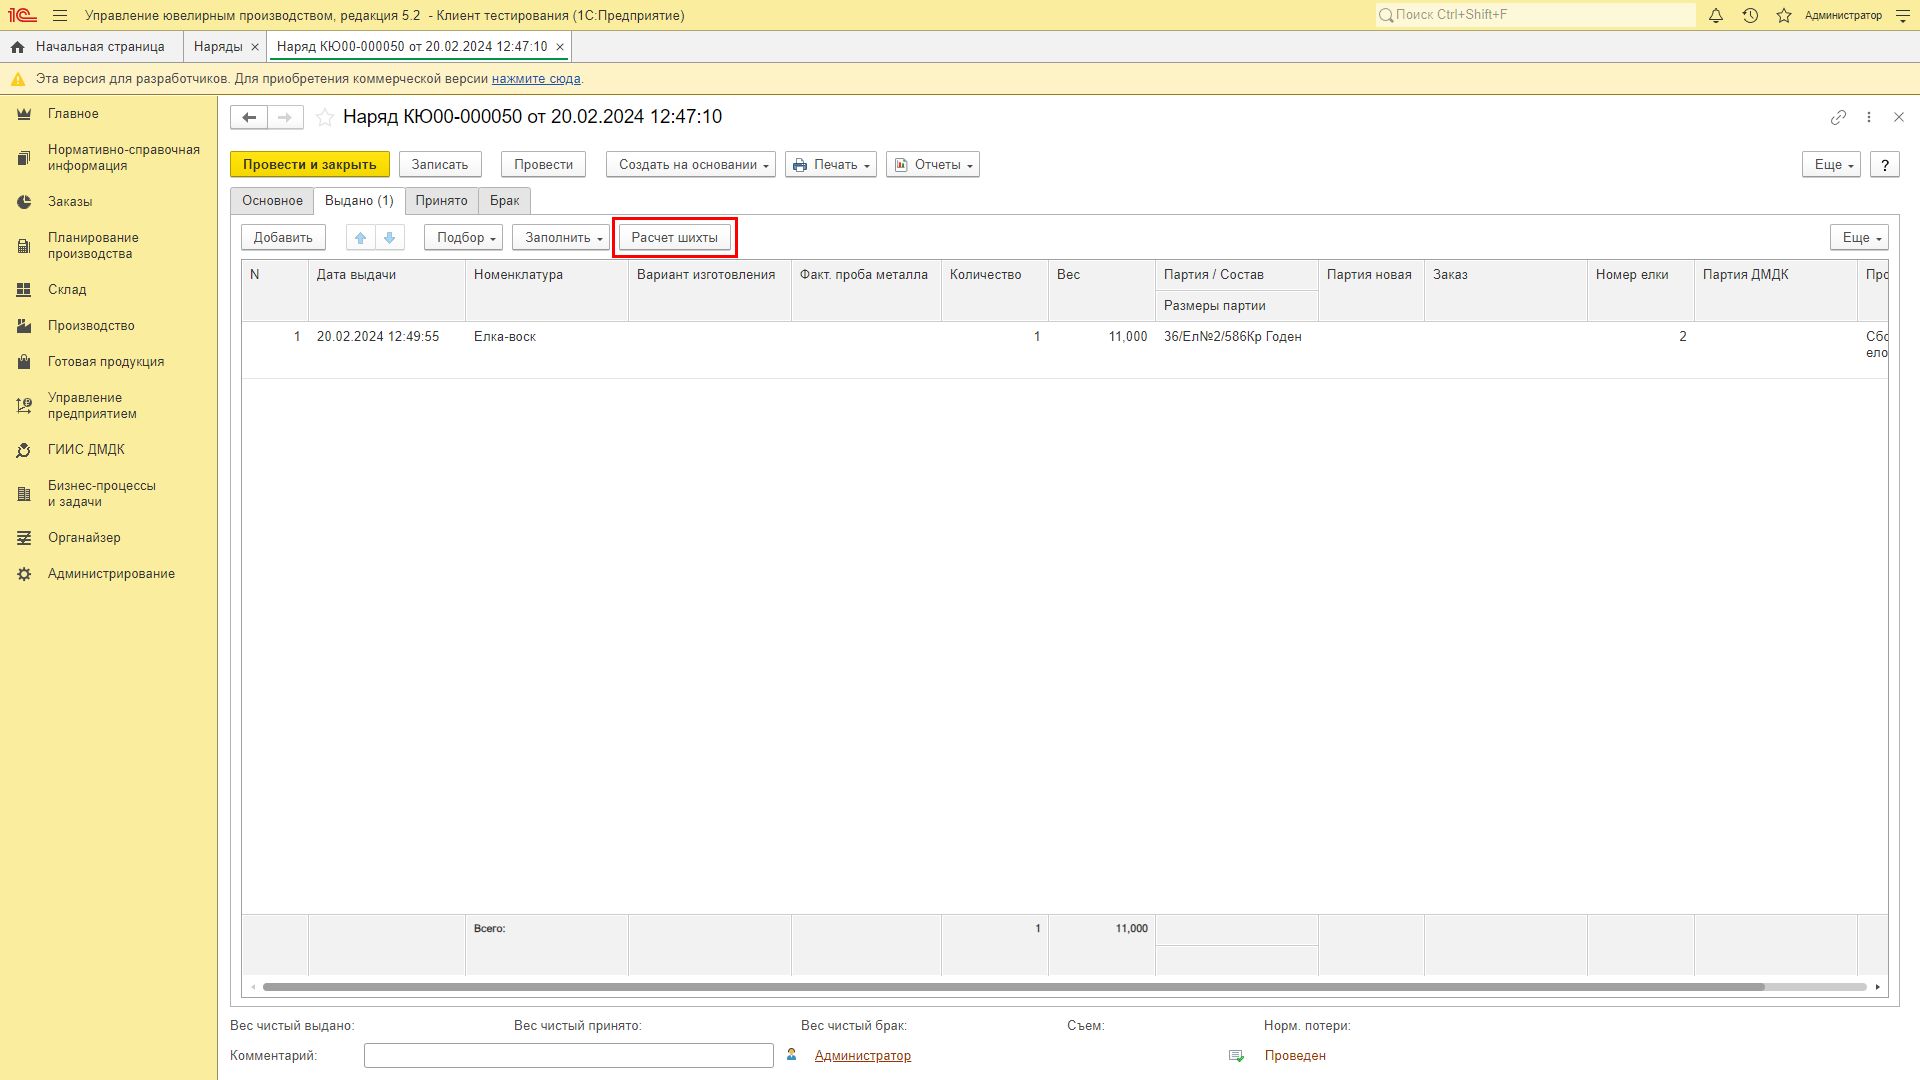Open notifications bell icon
Screen dimensions: 1920x1080
tap(1716, 16)
